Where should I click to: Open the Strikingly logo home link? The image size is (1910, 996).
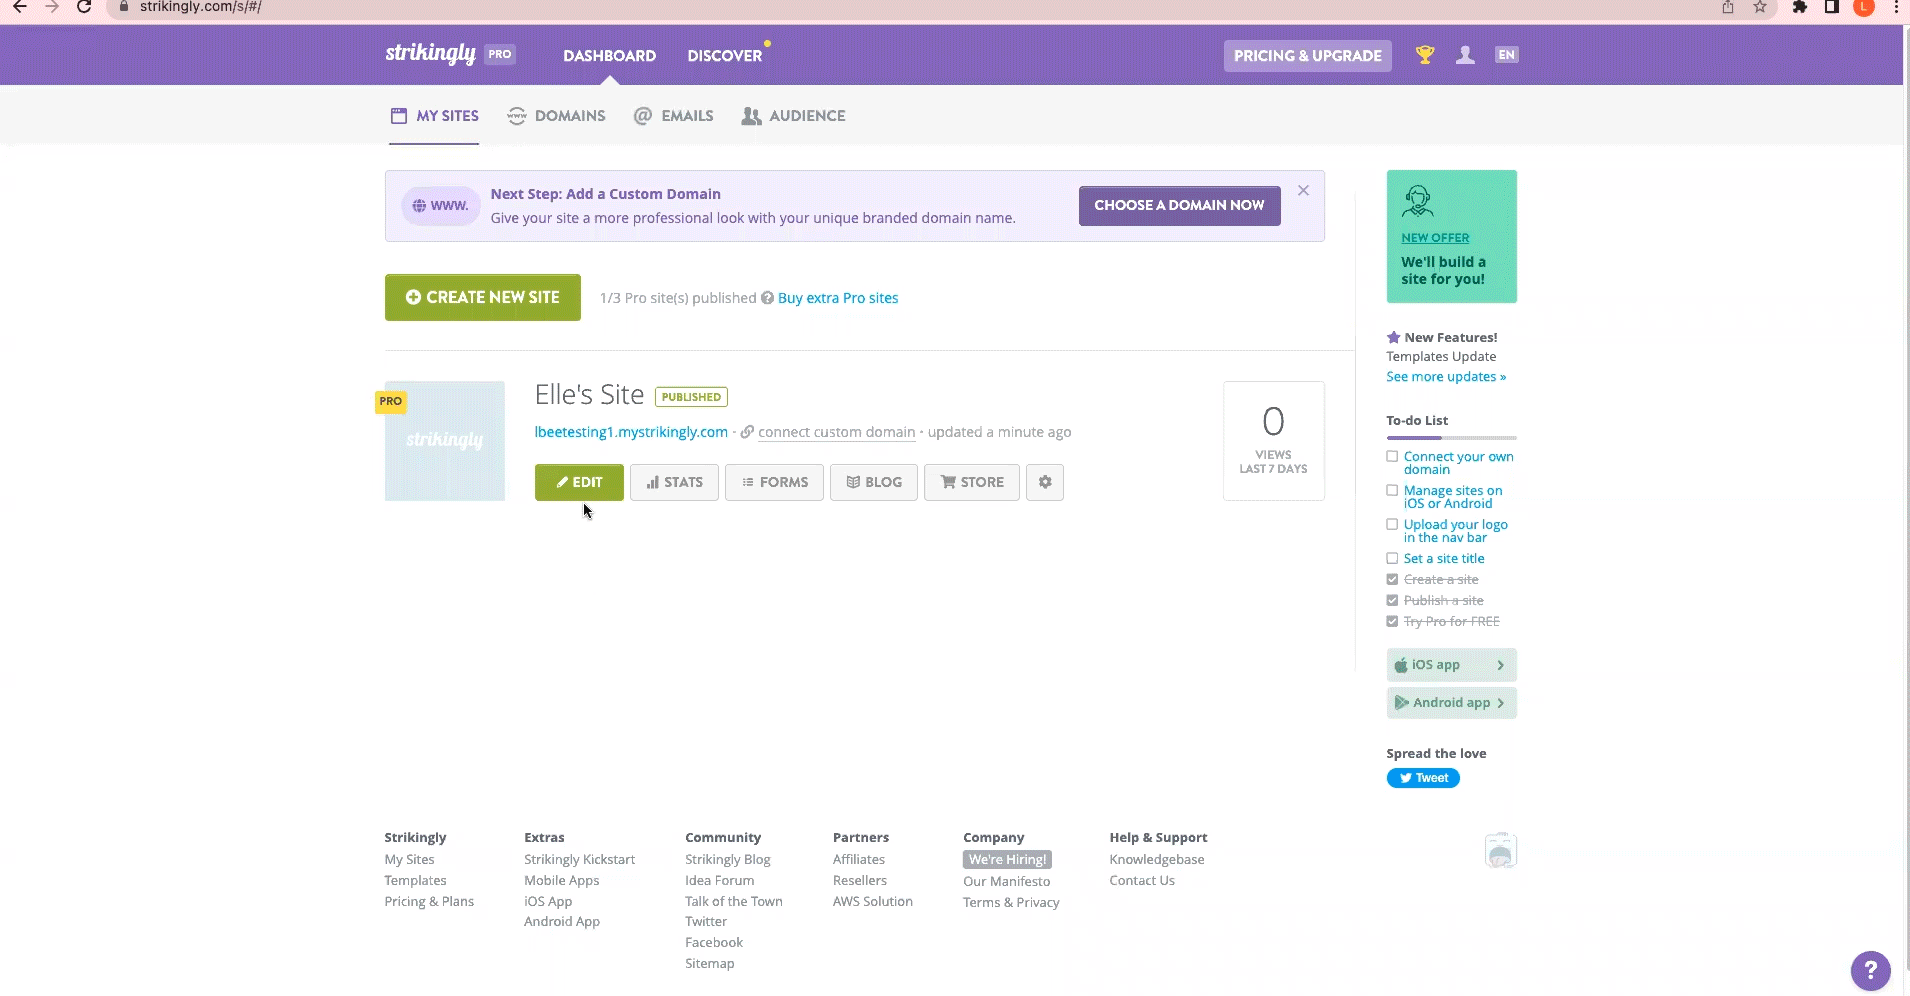[431, 54]
